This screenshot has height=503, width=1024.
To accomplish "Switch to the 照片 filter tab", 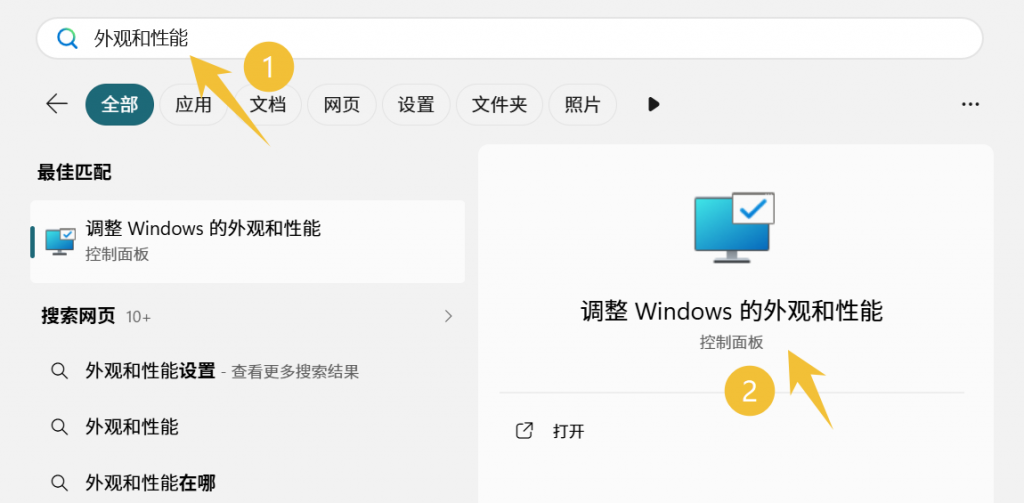I will [x=583, y=105].
